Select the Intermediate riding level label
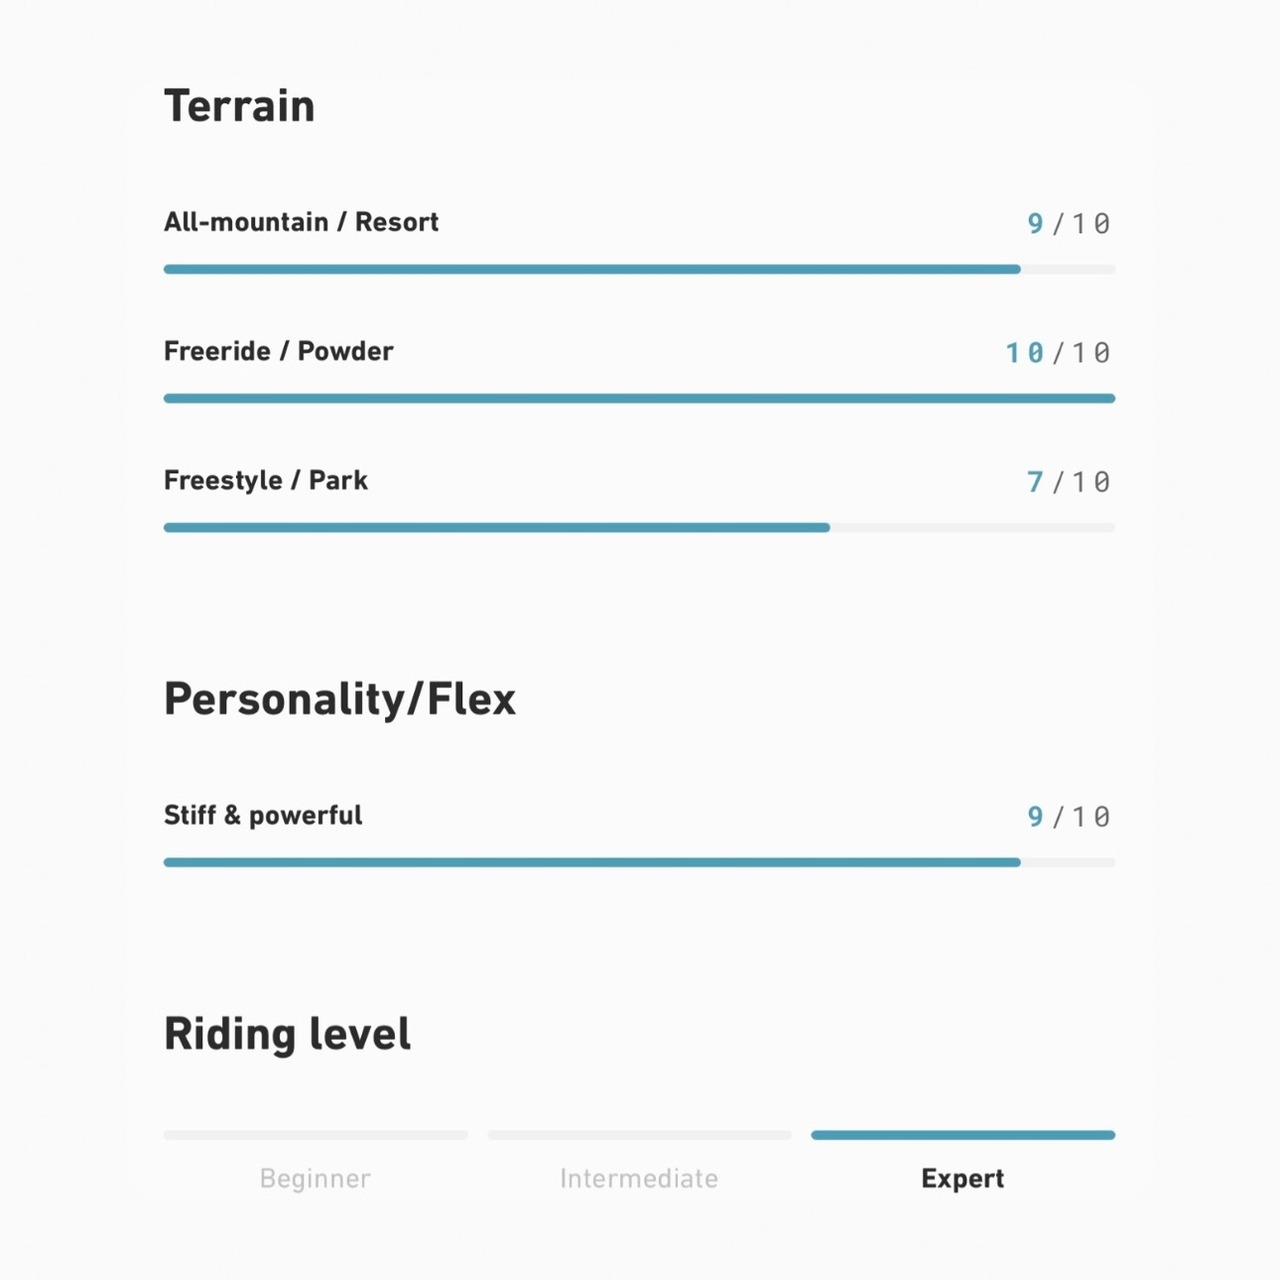1280x1280 pixels. pos(639,1179)
